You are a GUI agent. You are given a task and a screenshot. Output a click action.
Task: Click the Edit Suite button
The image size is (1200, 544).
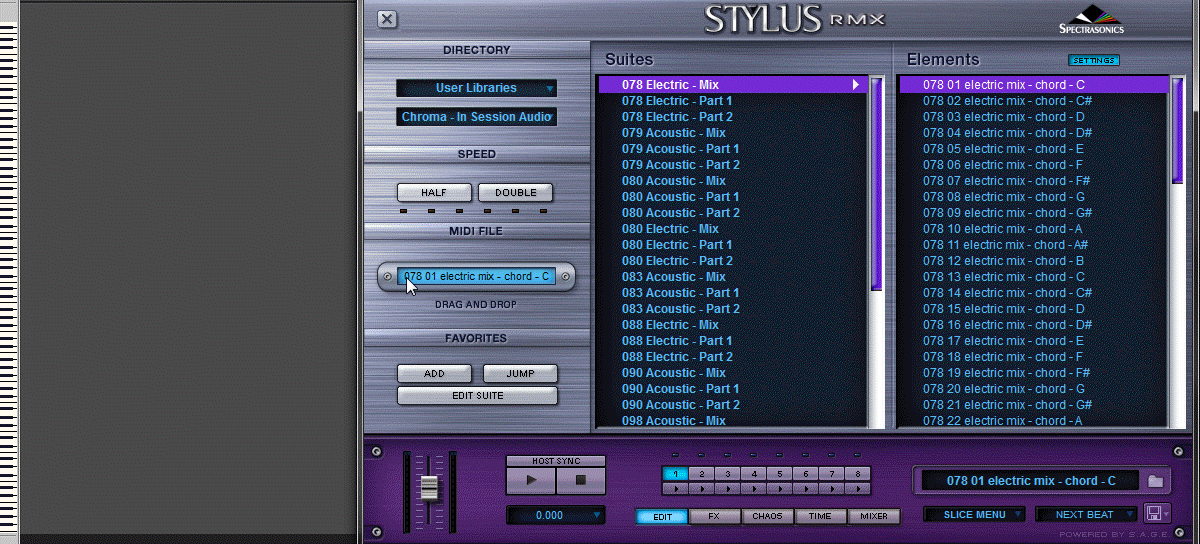[477, 396]
